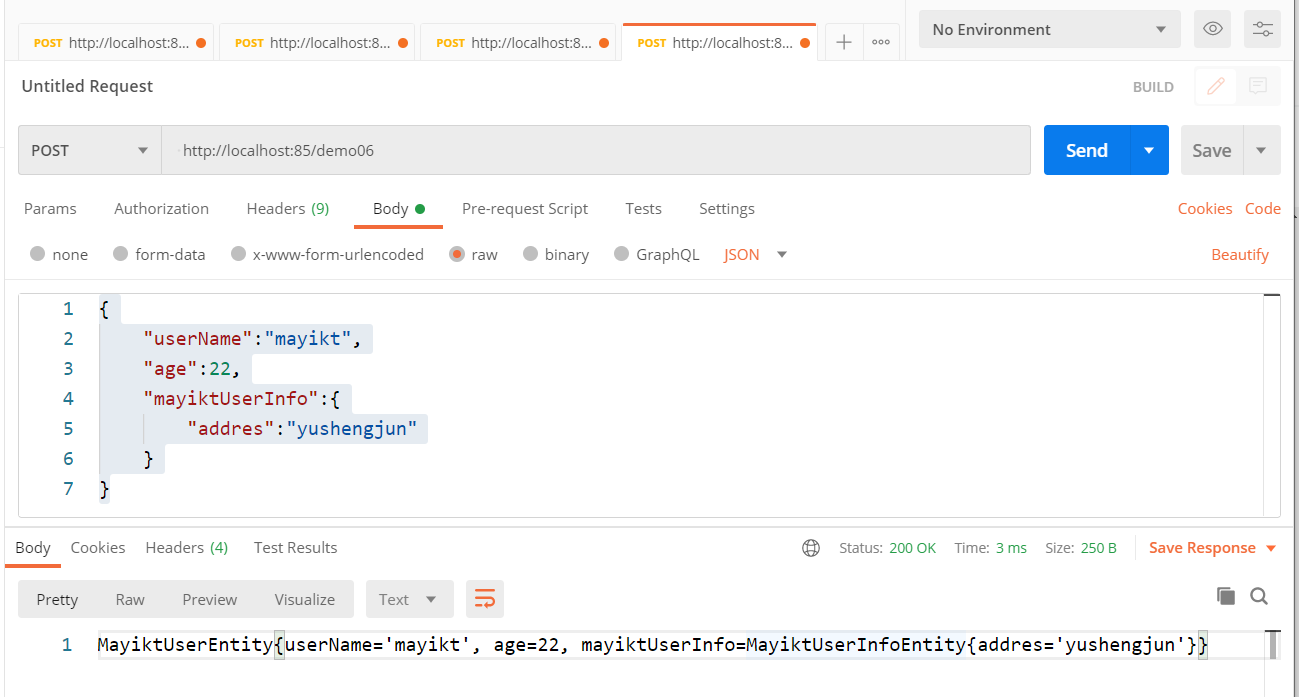
Task: Show the Raw response view
Action: click(x=130, y=599)
